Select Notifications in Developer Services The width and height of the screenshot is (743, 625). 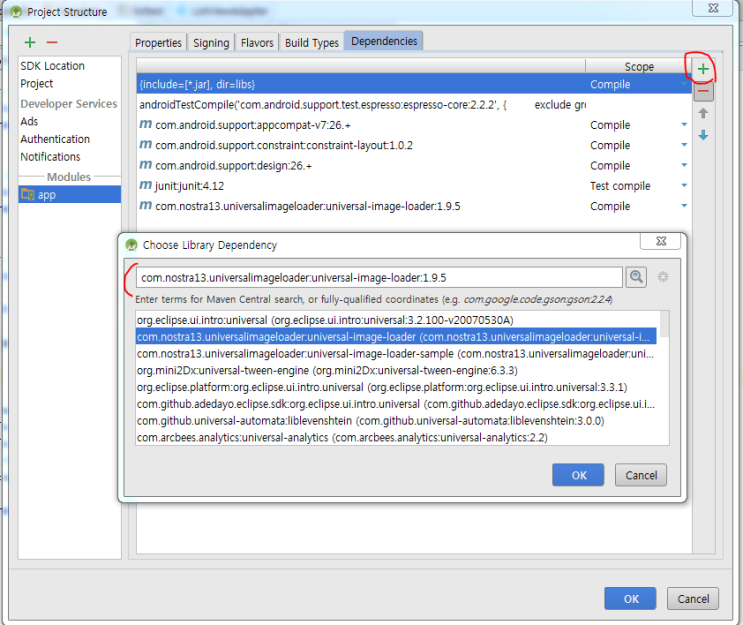click(50, 156)
